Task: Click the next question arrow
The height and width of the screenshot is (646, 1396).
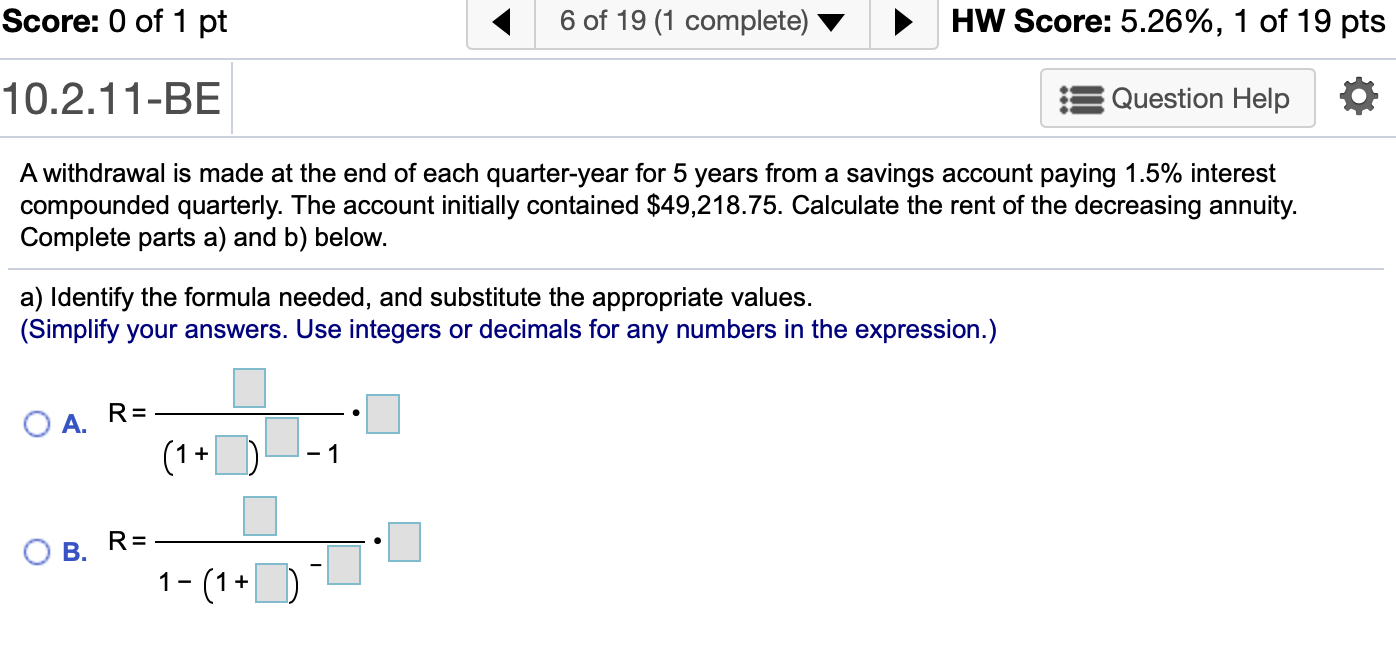Action: (x=904, y=22)
